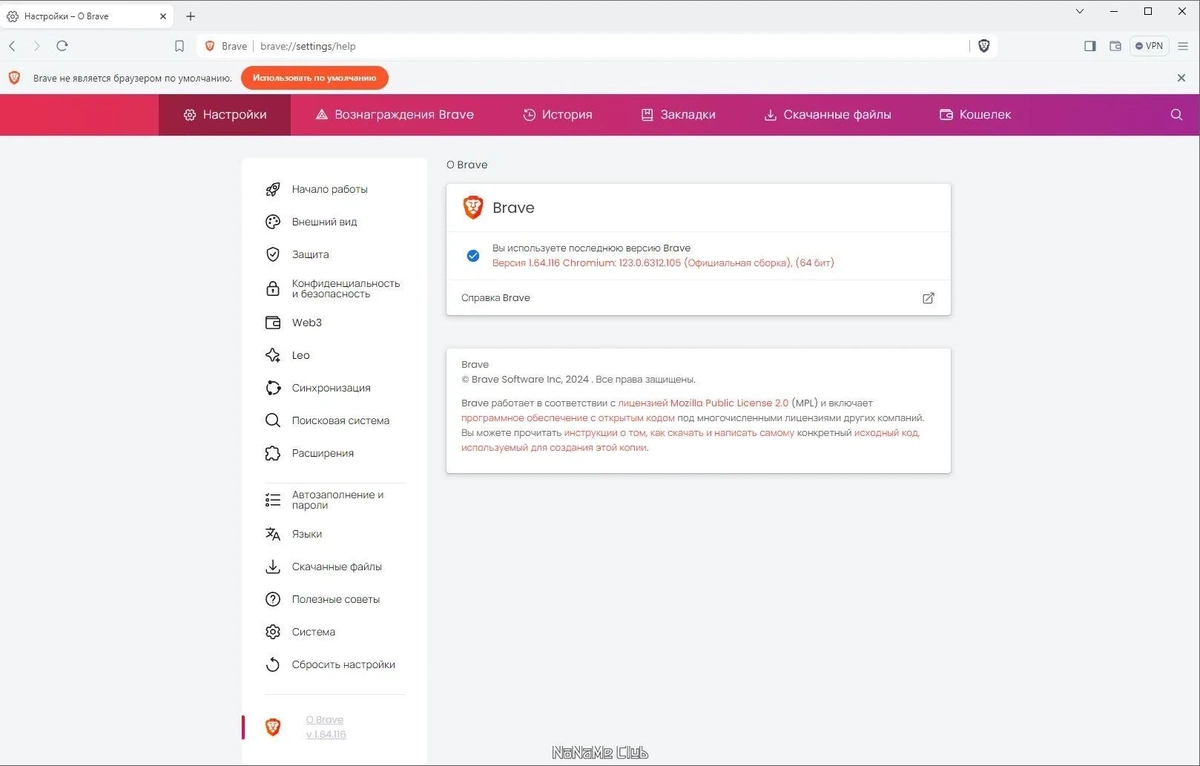This screenshot has width=1200, height=766.
Task: Open the settings search magnifier icon
Action: [1177, 115]
